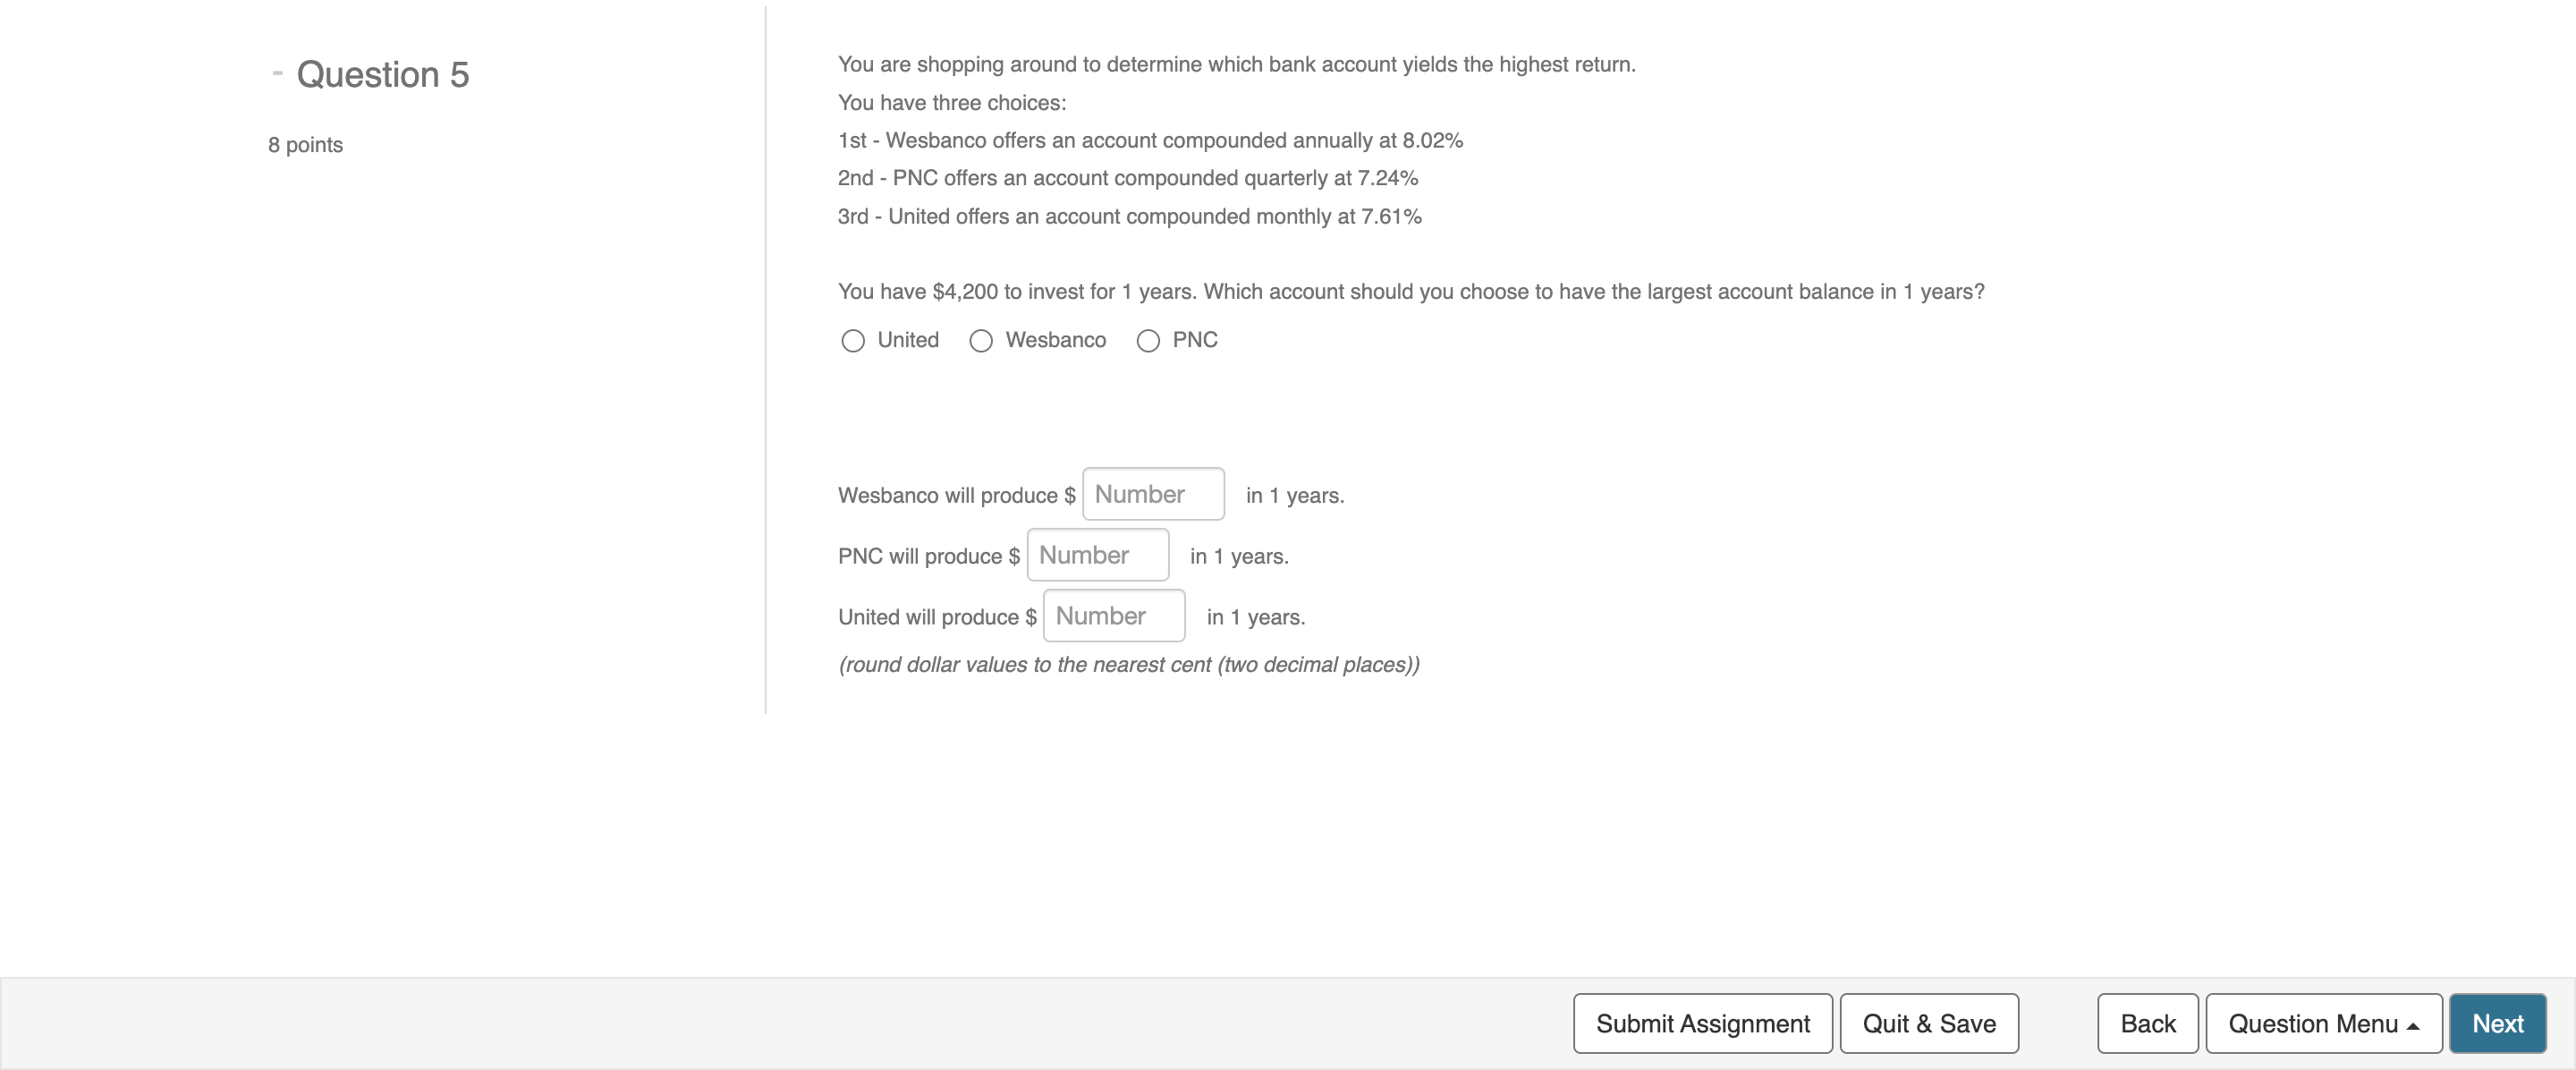Screen dimensions: 2576x1070
Task: Click the Wesbanco answer label text
Action: tap(1055, 340)
